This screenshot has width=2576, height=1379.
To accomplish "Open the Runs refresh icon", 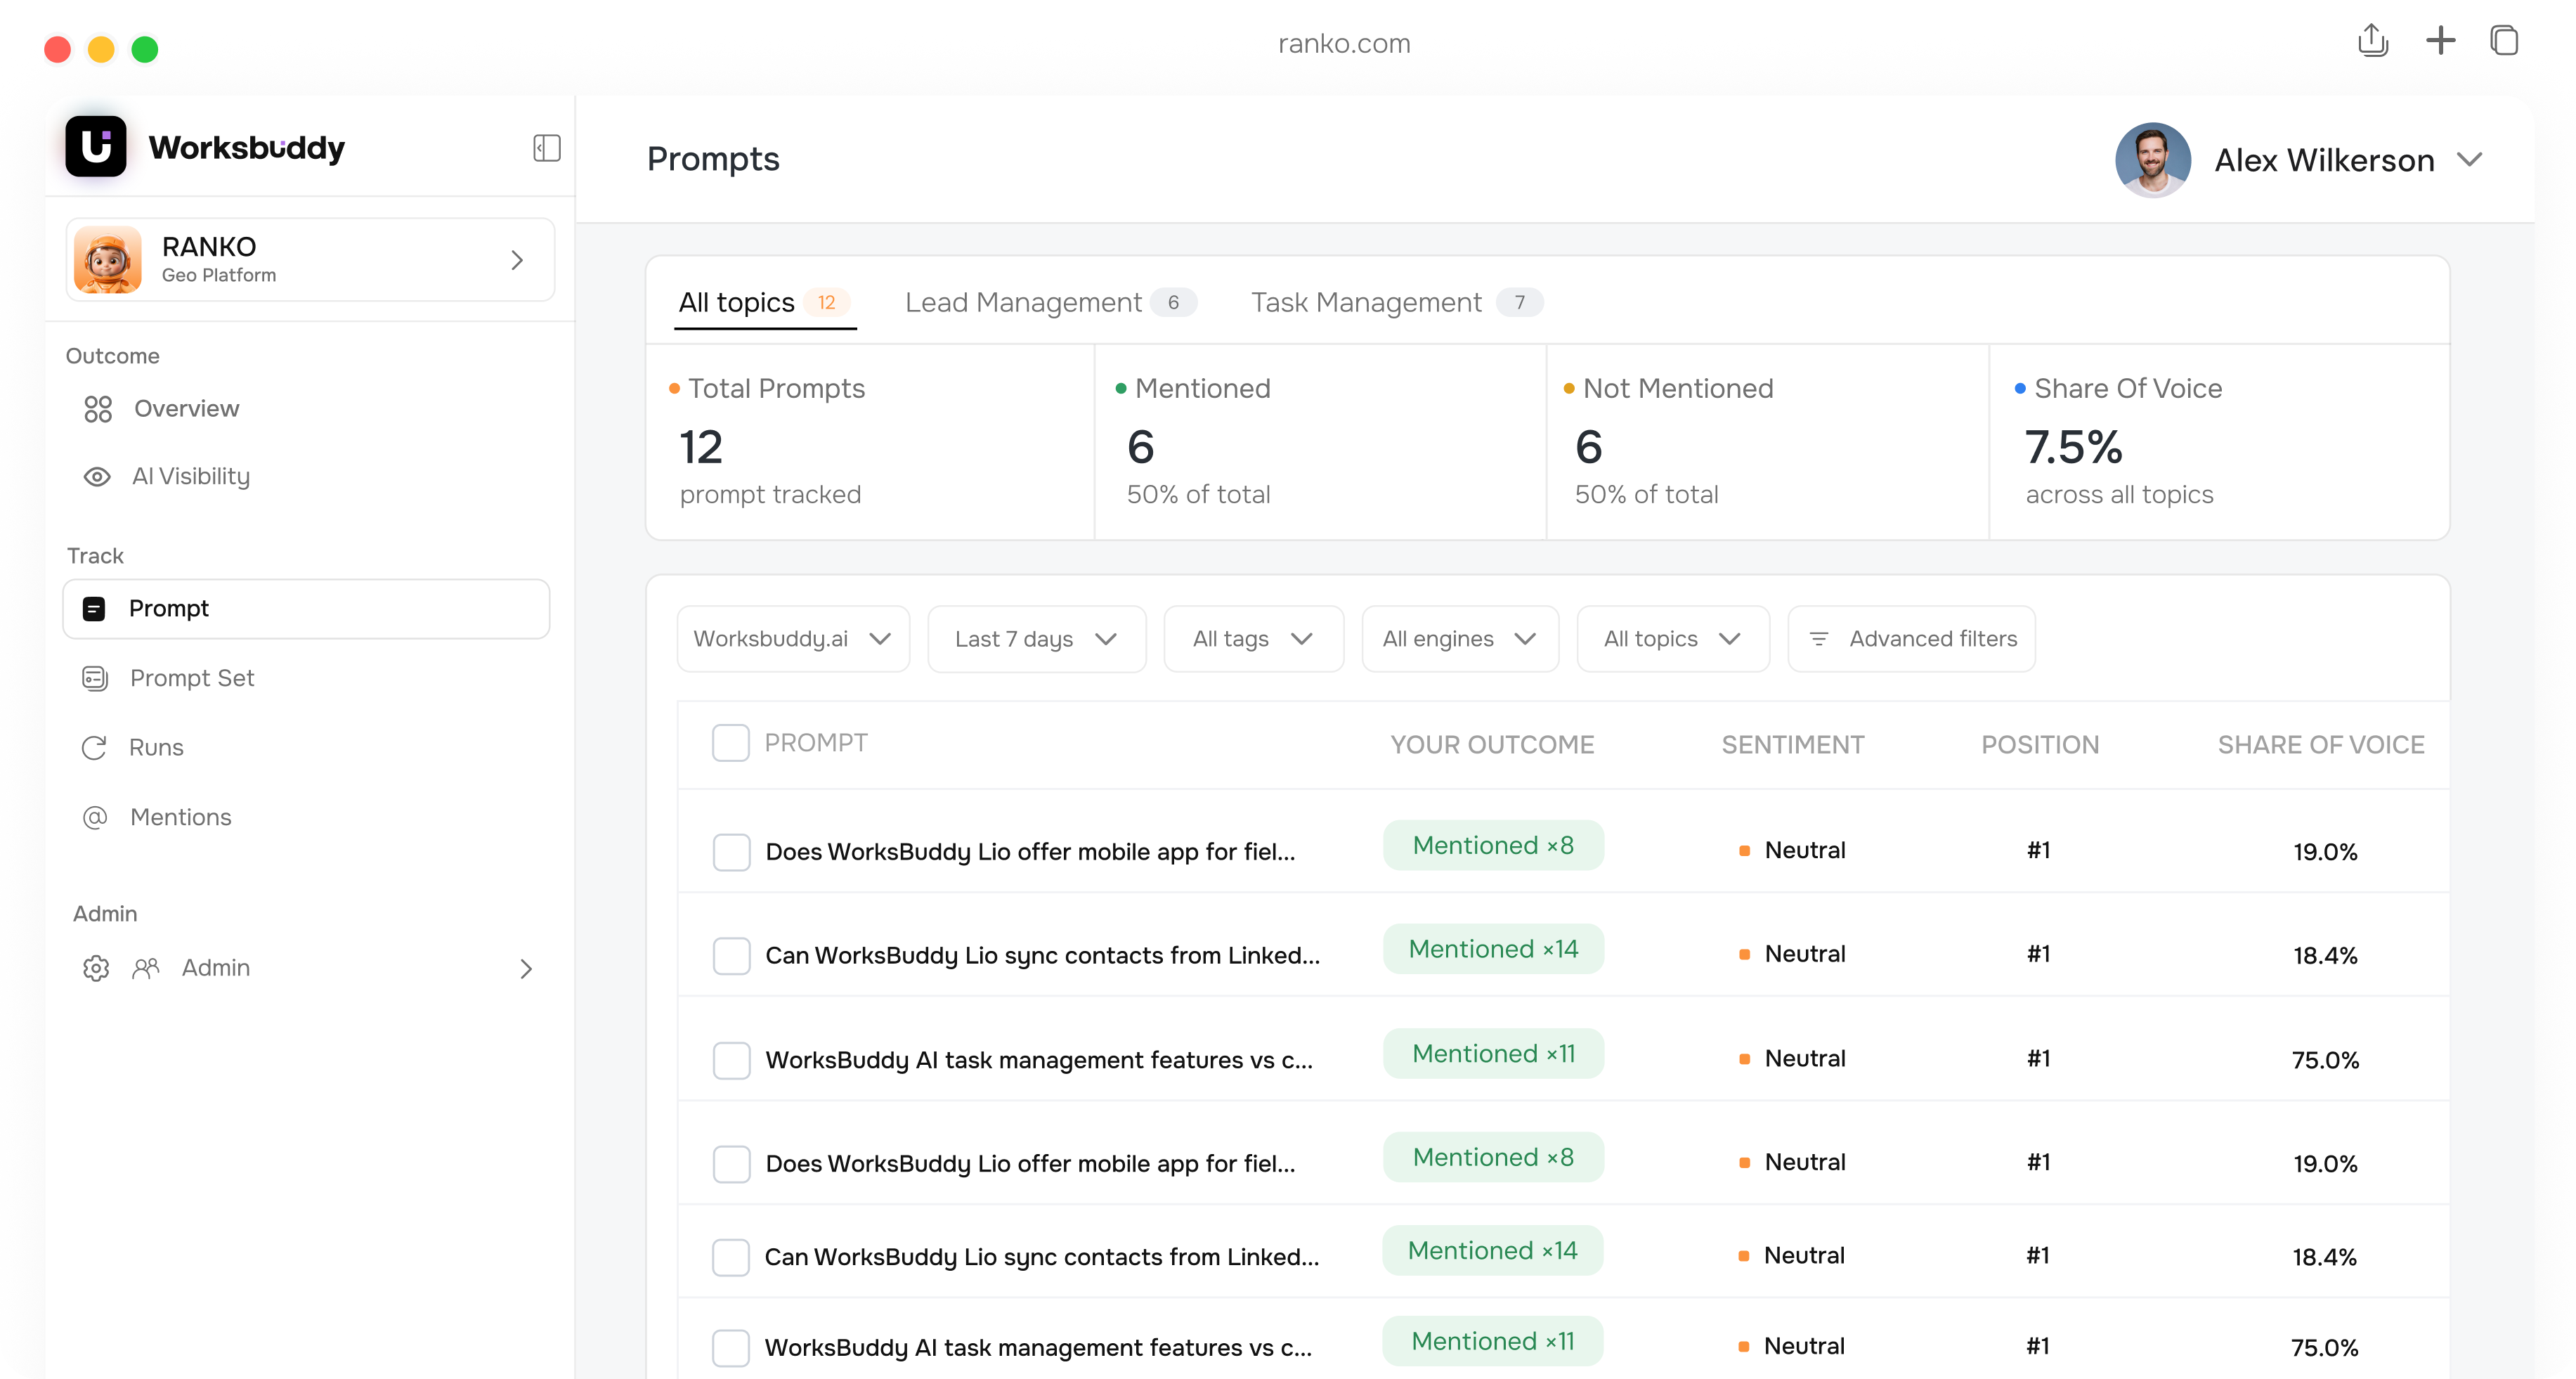I will coord(94,748).
